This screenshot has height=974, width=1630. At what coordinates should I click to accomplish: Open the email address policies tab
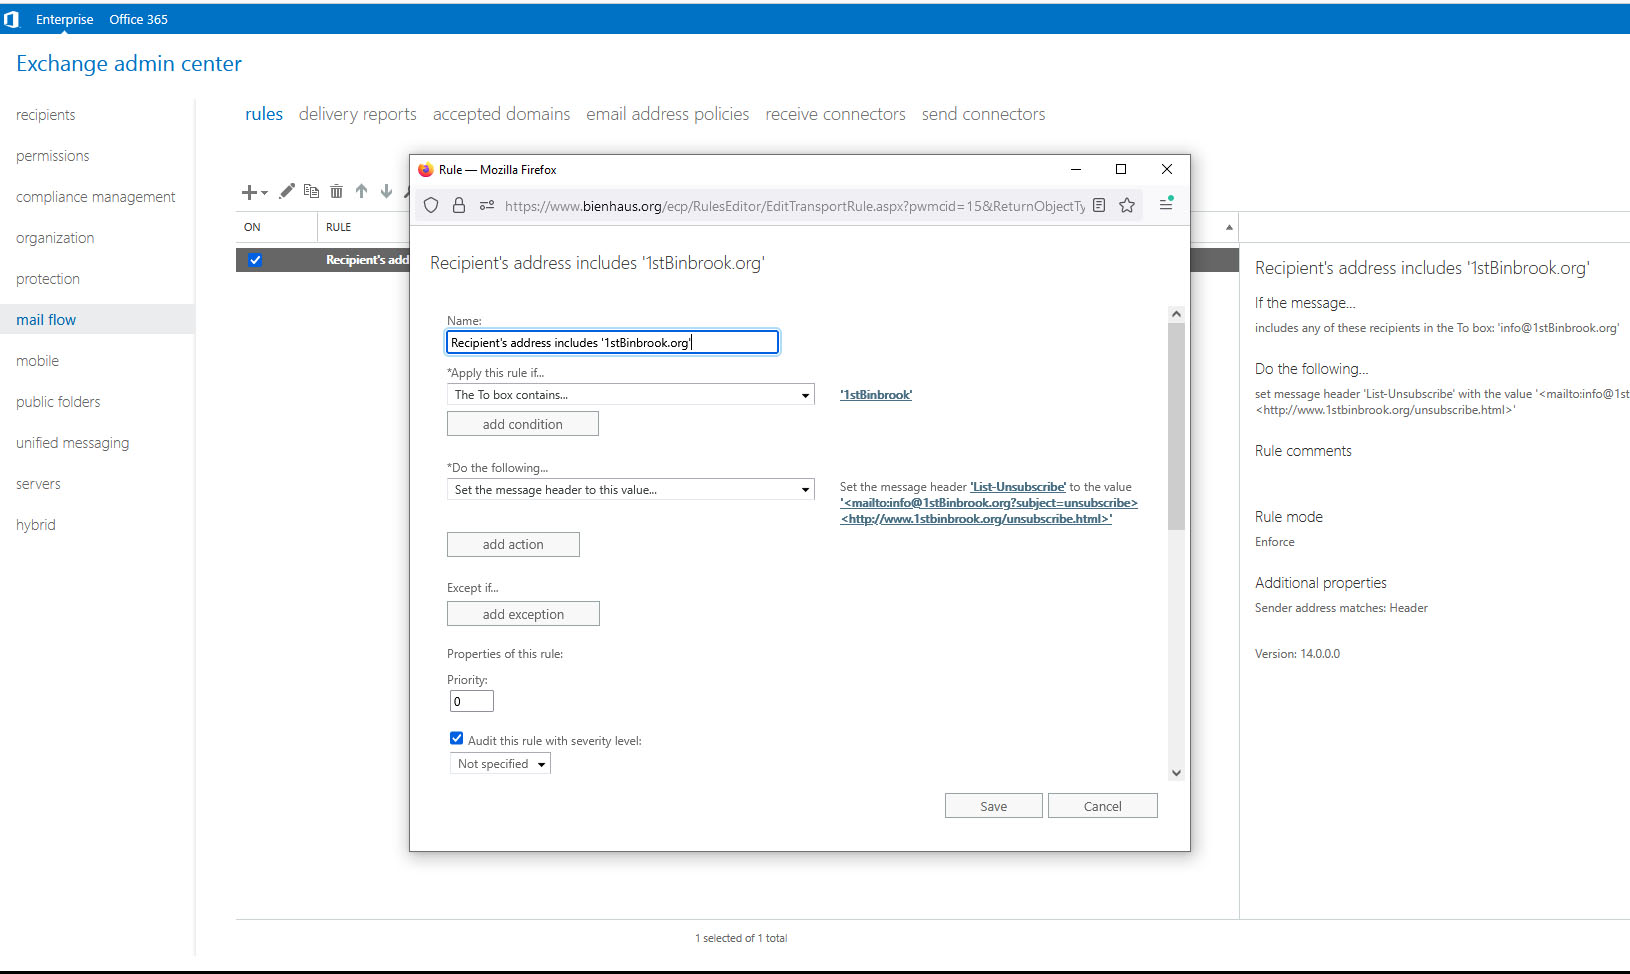point(668,114)
